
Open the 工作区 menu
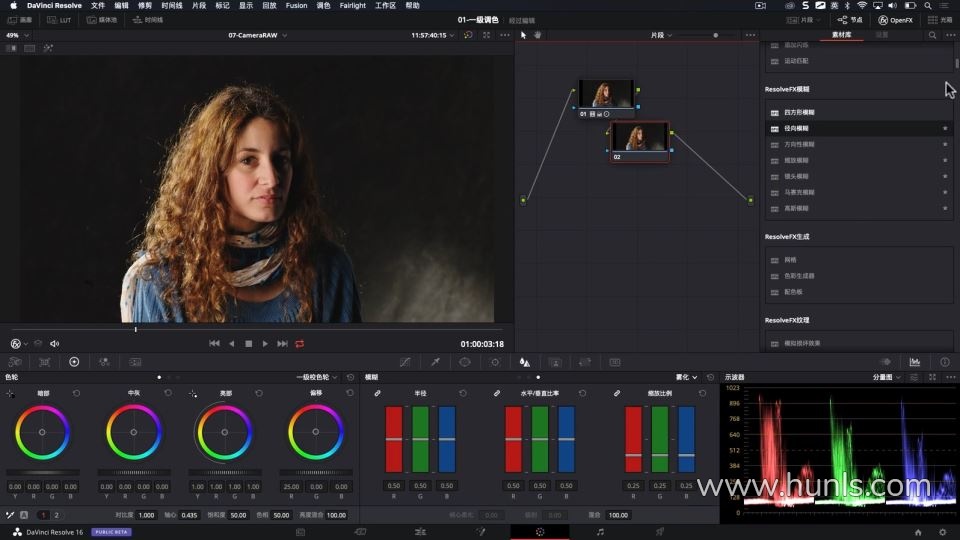click(385, 6)
